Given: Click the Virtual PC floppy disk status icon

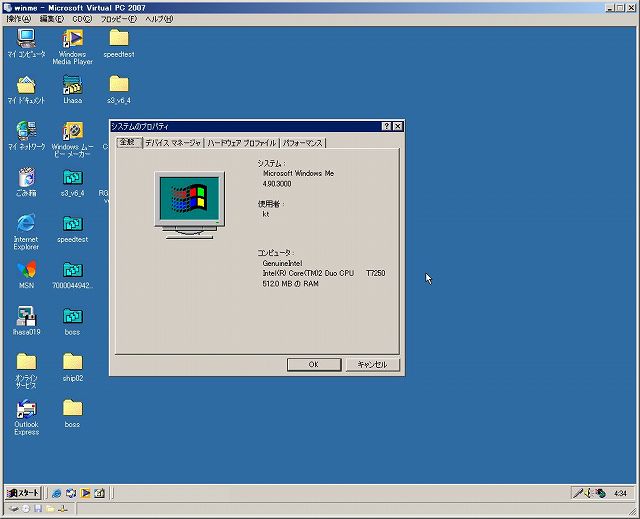Looking at the screenshot, I should (x=38, y=509).
